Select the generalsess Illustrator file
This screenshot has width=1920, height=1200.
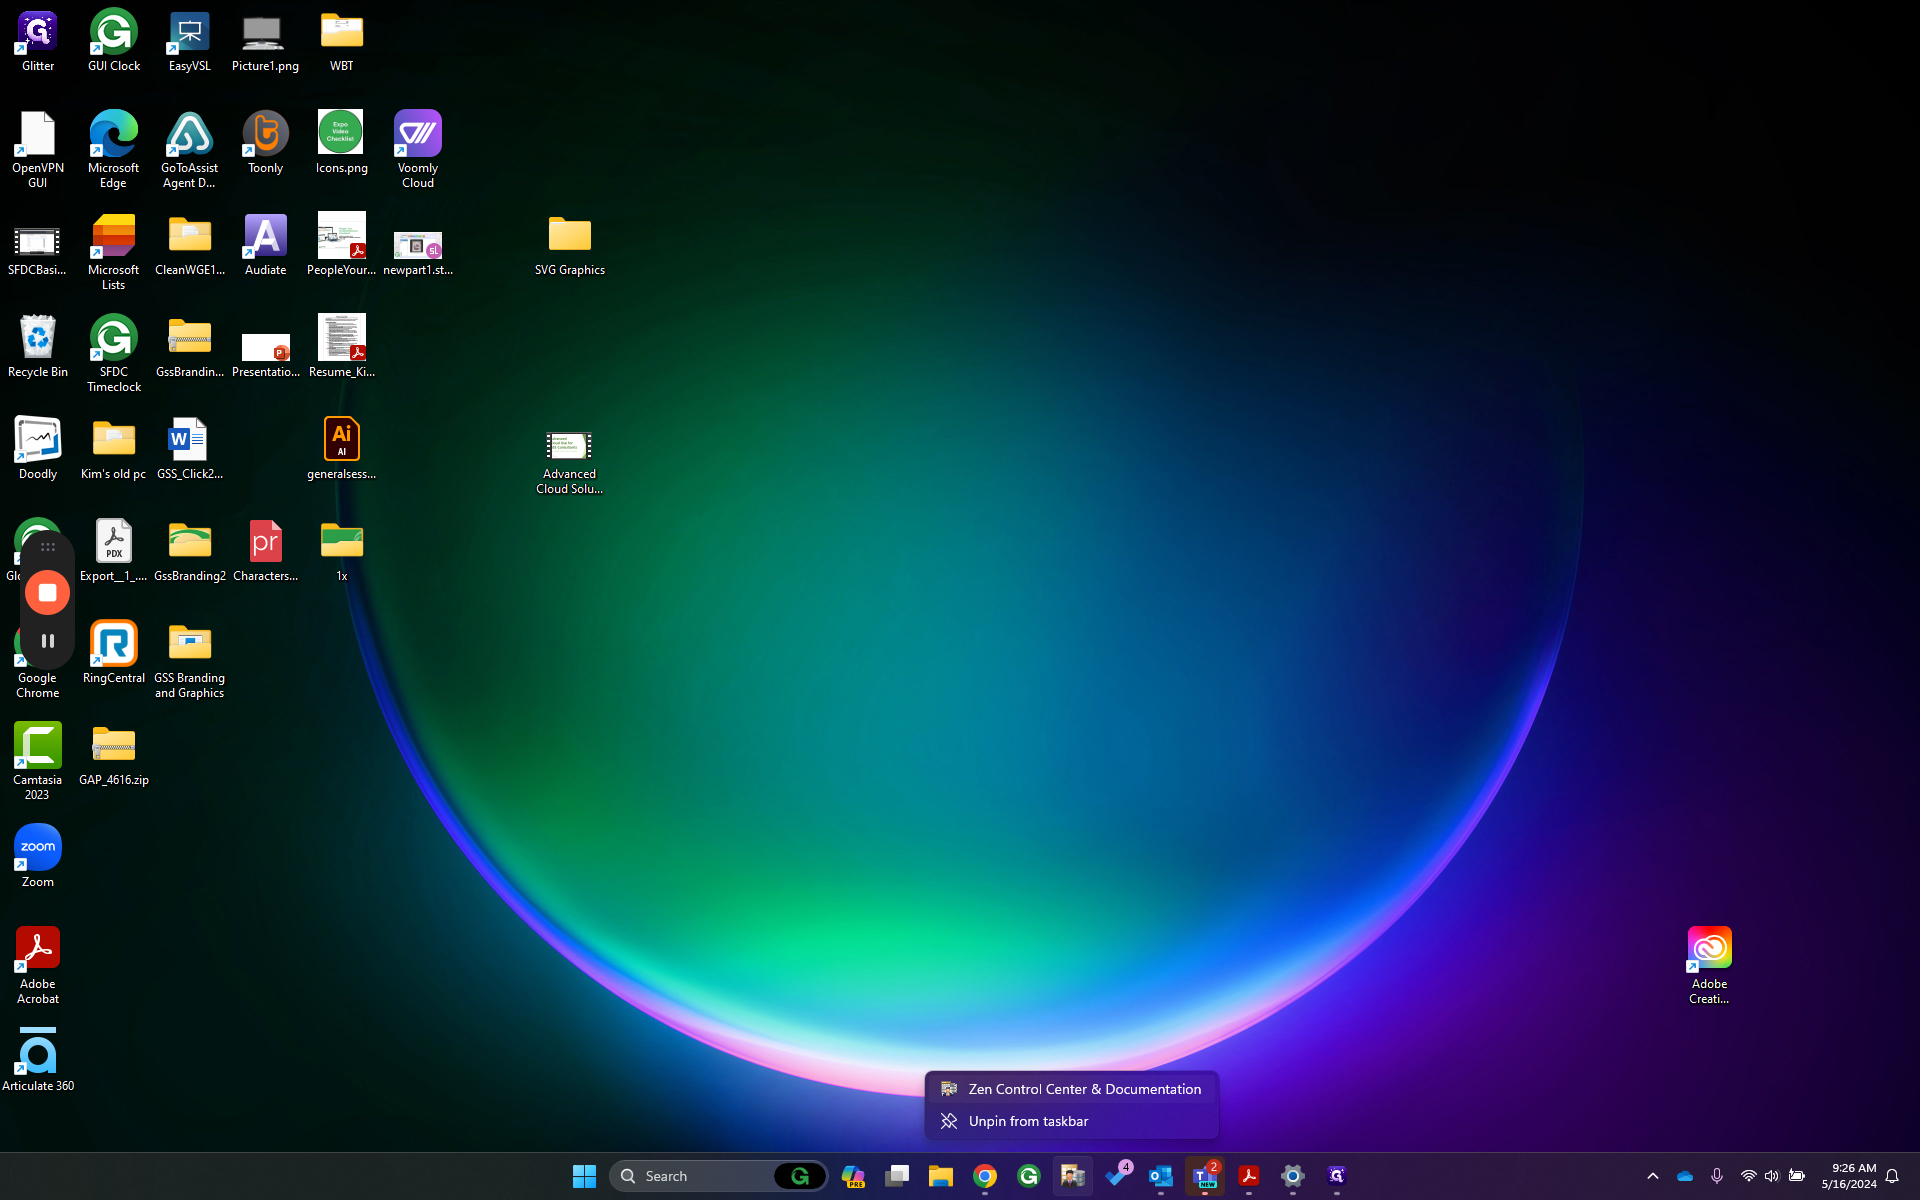tap(342, 449)
